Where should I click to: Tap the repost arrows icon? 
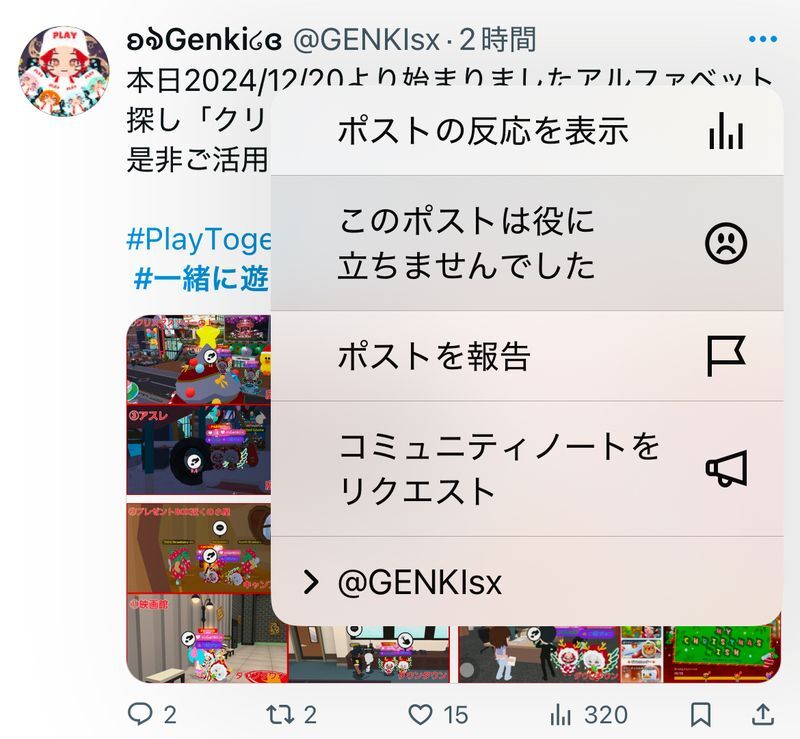[280, 715]
